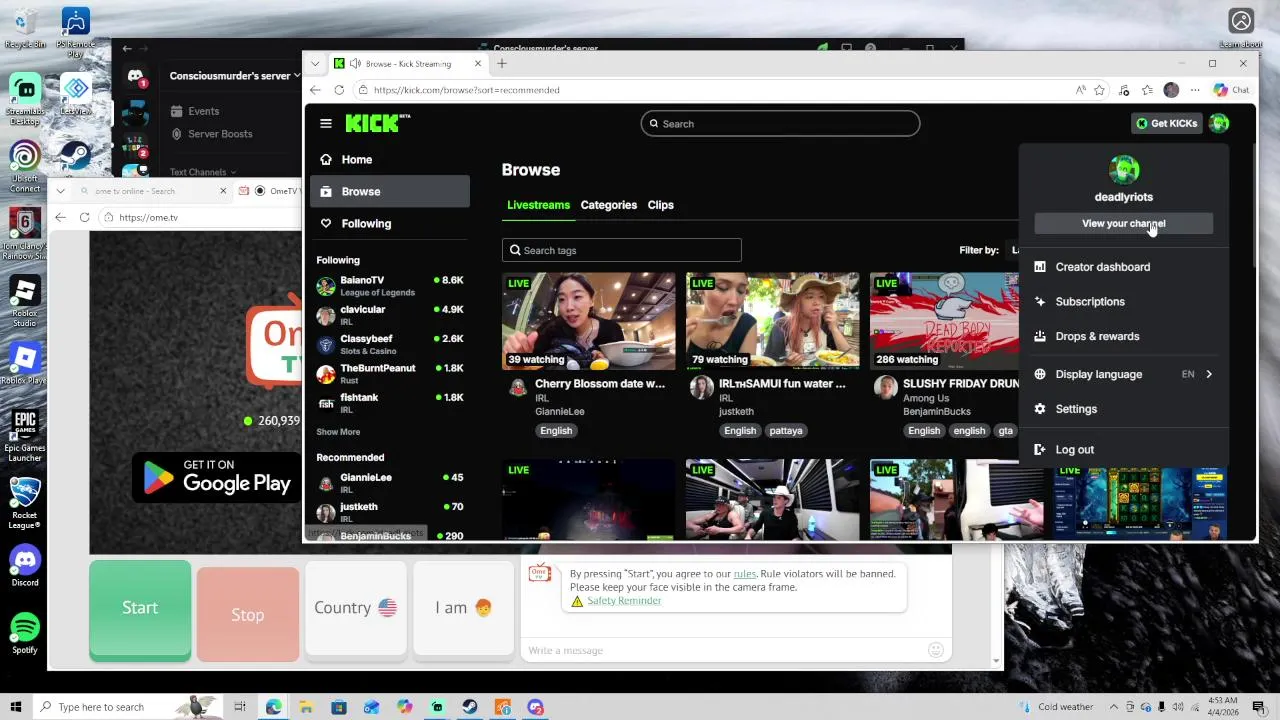The image size is (1280, 720).
Task: Open TheBurntPeanut channel in sidebar
Action: (x=390, y=374)
